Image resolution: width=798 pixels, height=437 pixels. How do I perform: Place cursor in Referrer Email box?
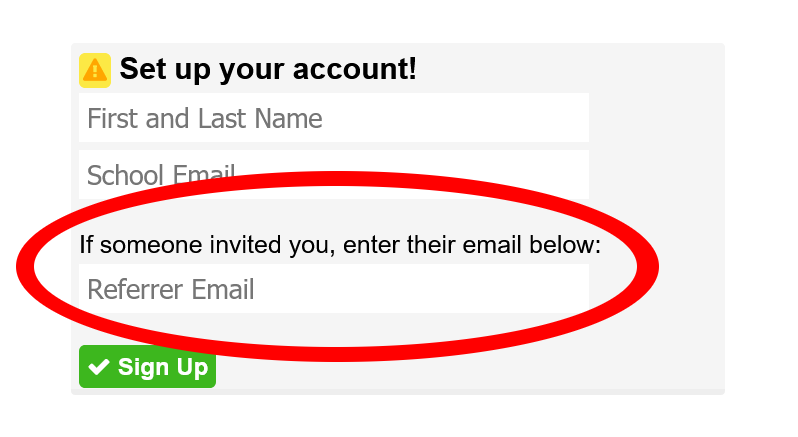tap(333, 288)
